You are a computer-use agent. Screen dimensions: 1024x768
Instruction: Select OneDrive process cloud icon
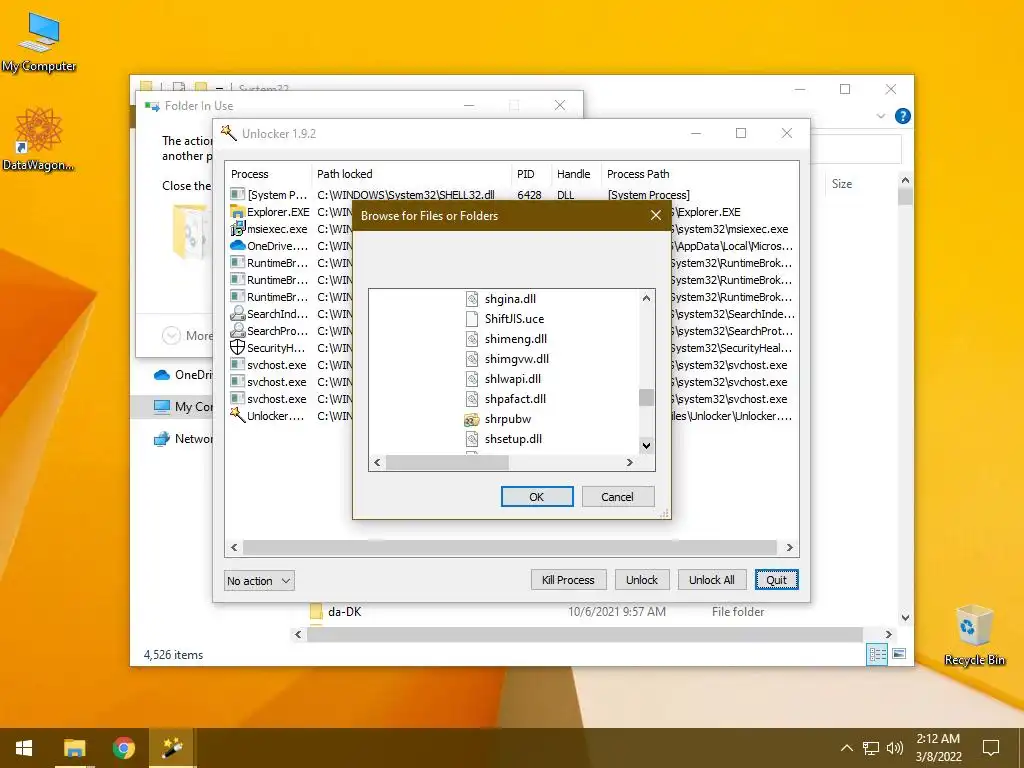pyautogui.click(x=237, y=246)
